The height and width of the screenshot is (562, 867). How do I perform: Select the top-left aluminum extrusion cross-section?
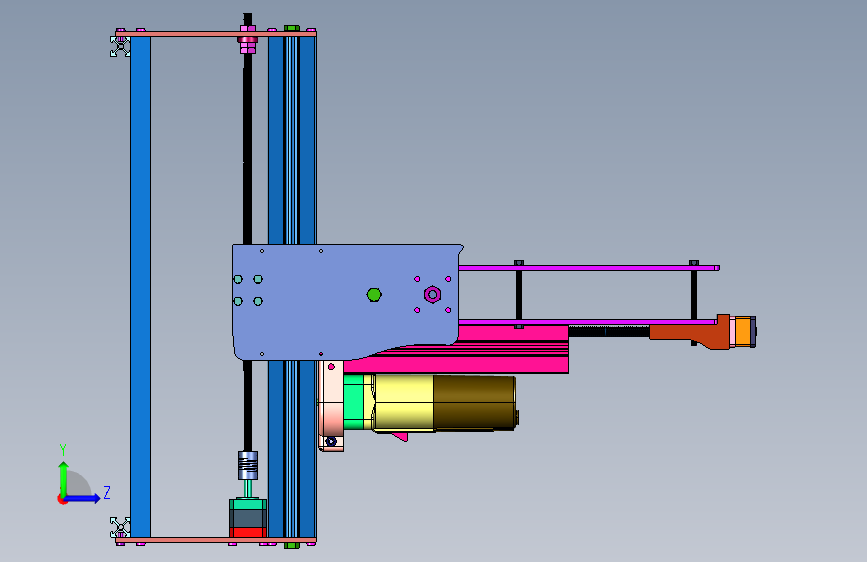click(x=120, y=46)
